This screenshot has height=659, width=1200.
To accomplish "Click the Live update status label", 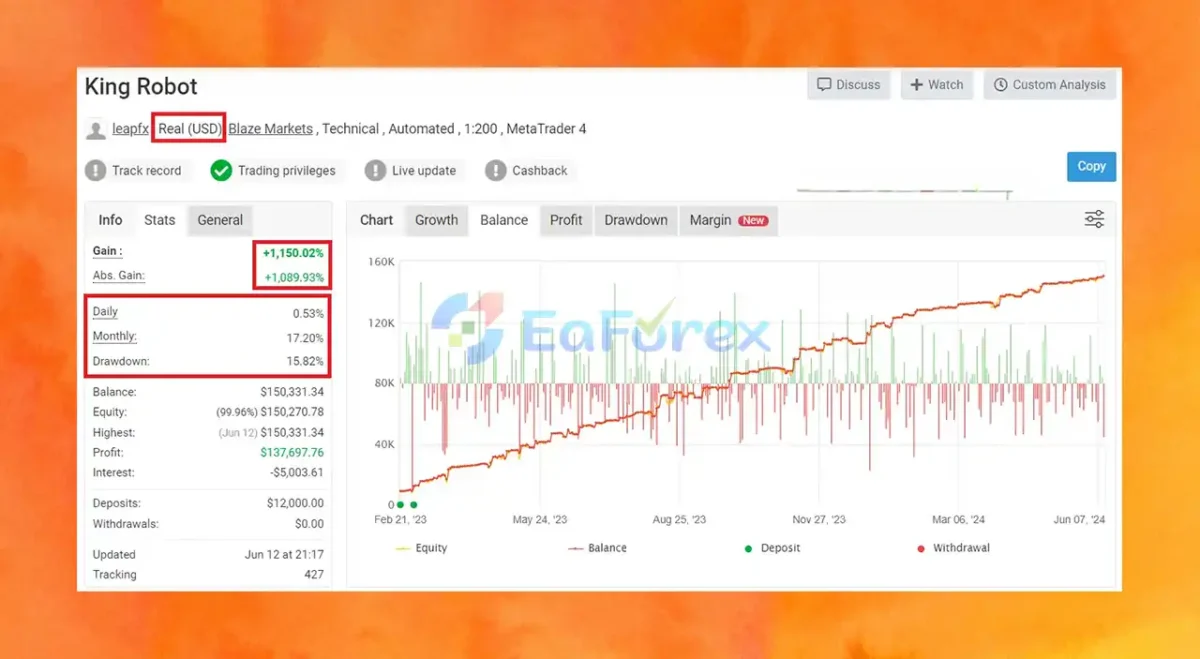I will click(x=424, y=171).
